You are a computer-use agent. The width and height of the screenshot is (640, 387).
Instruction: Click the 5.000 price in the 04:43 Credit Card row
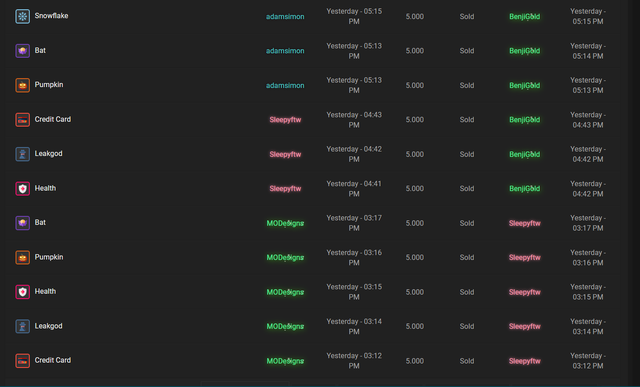414,120
